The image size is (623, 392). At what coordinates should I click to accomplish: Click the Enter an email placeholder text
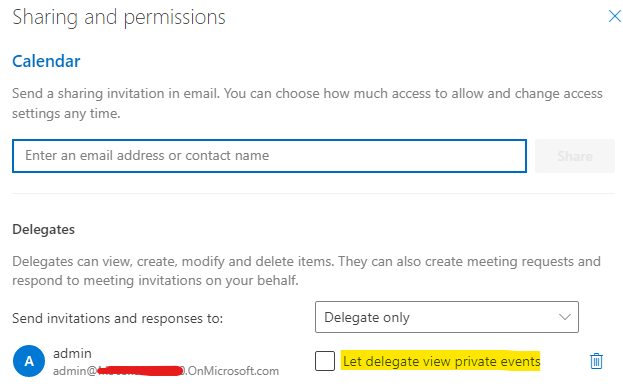[147, 155]
